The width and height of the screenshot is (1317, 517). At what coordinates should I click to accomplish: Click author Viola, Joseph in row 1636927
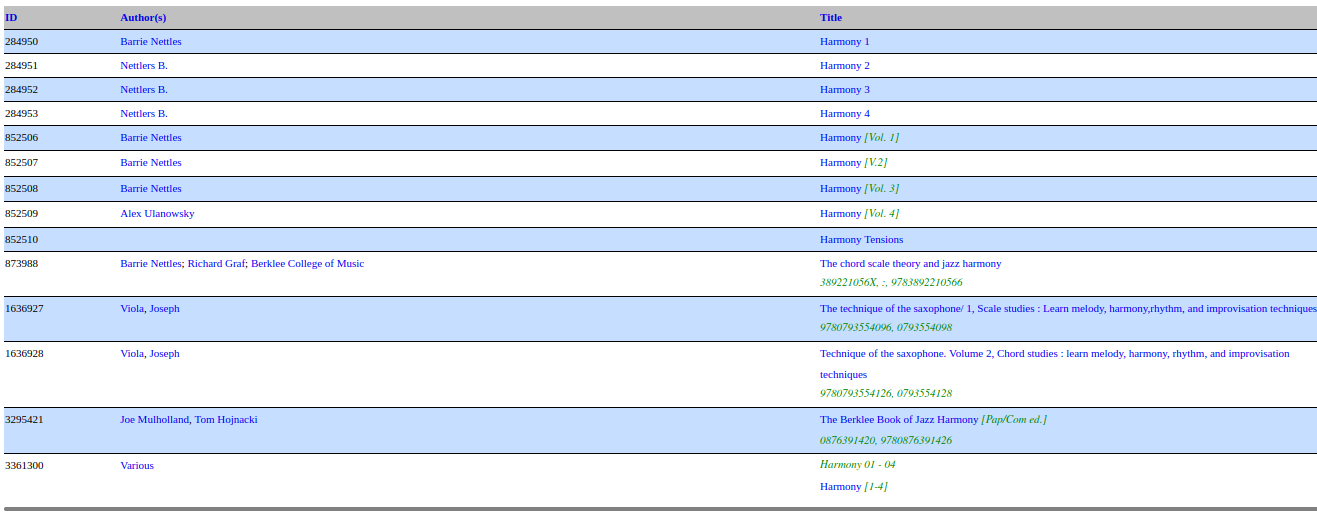click(x=150, y=308)
